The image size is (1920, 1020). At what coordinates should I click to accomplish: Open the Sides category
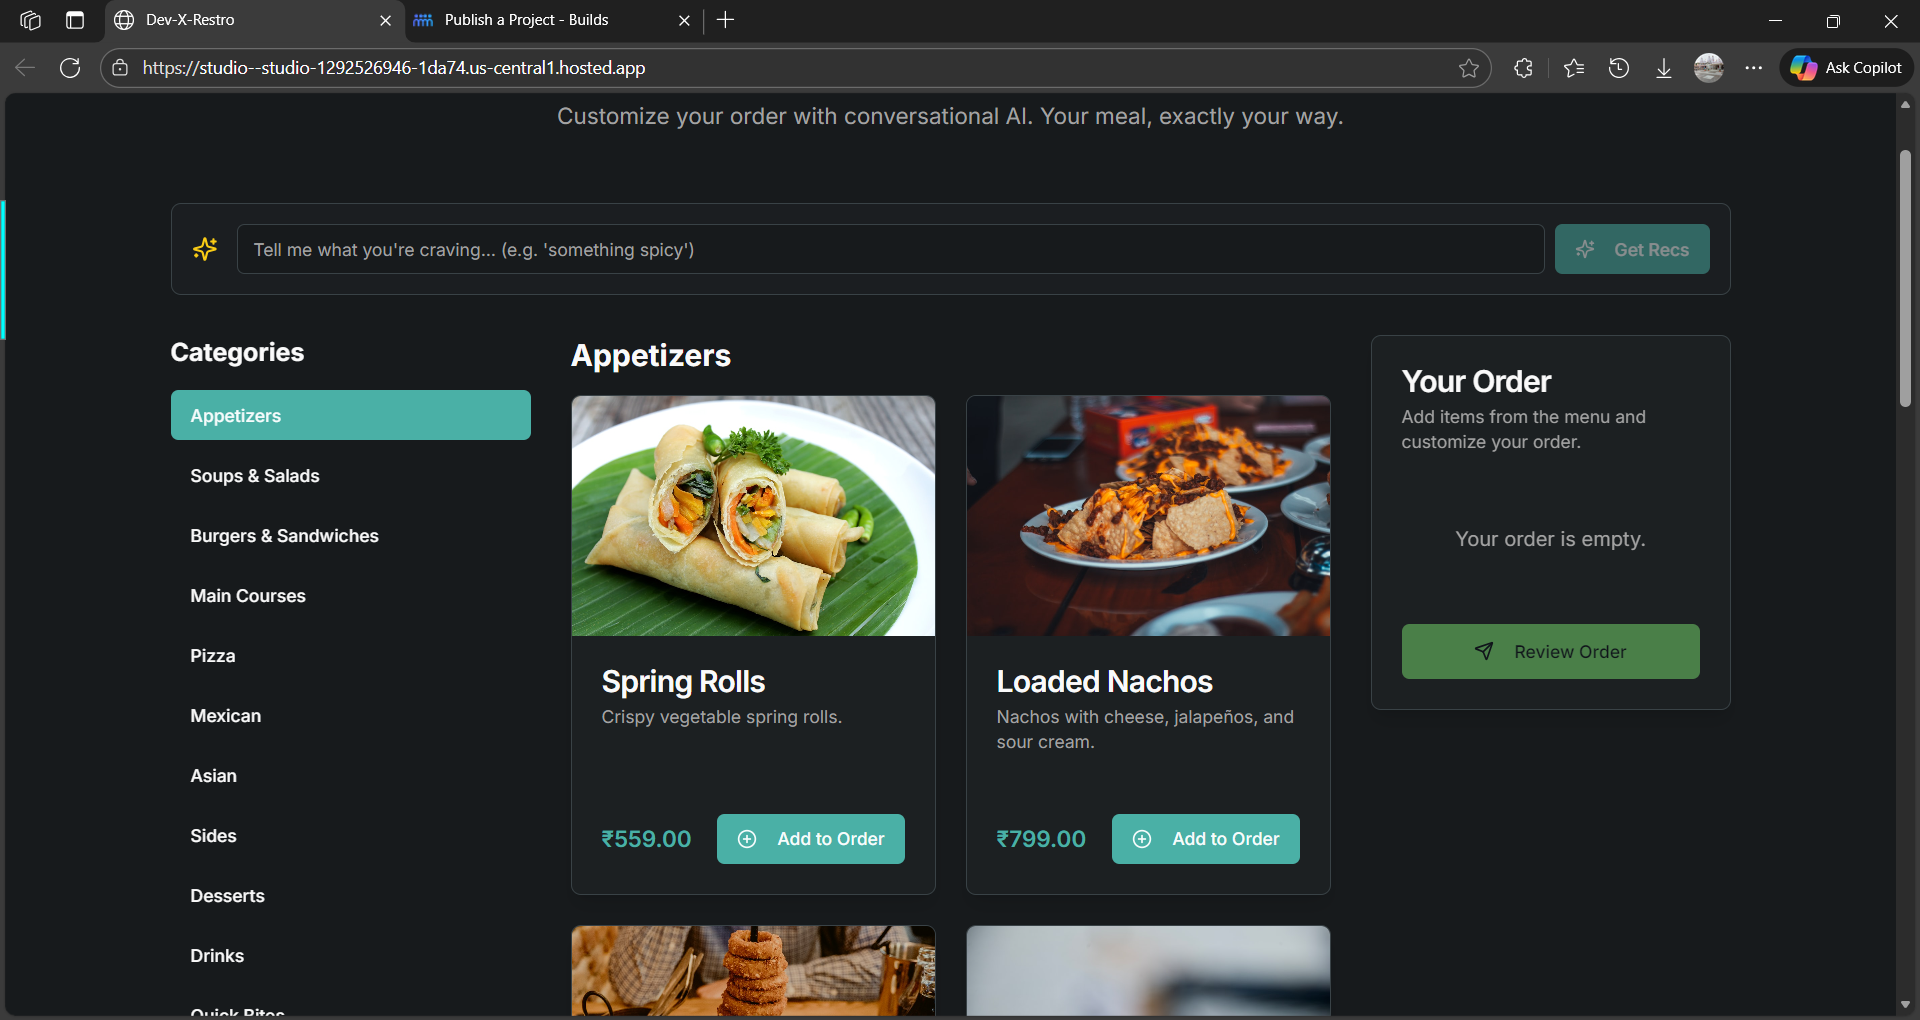[x=351, y=836]
